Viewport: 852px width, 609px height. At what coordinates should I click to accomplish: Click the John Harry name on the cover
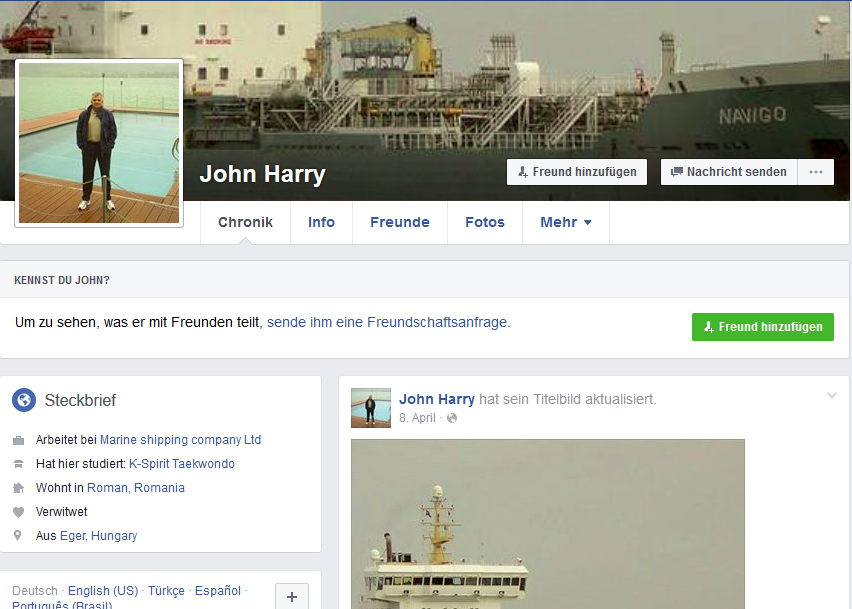(x=262, y=174)
